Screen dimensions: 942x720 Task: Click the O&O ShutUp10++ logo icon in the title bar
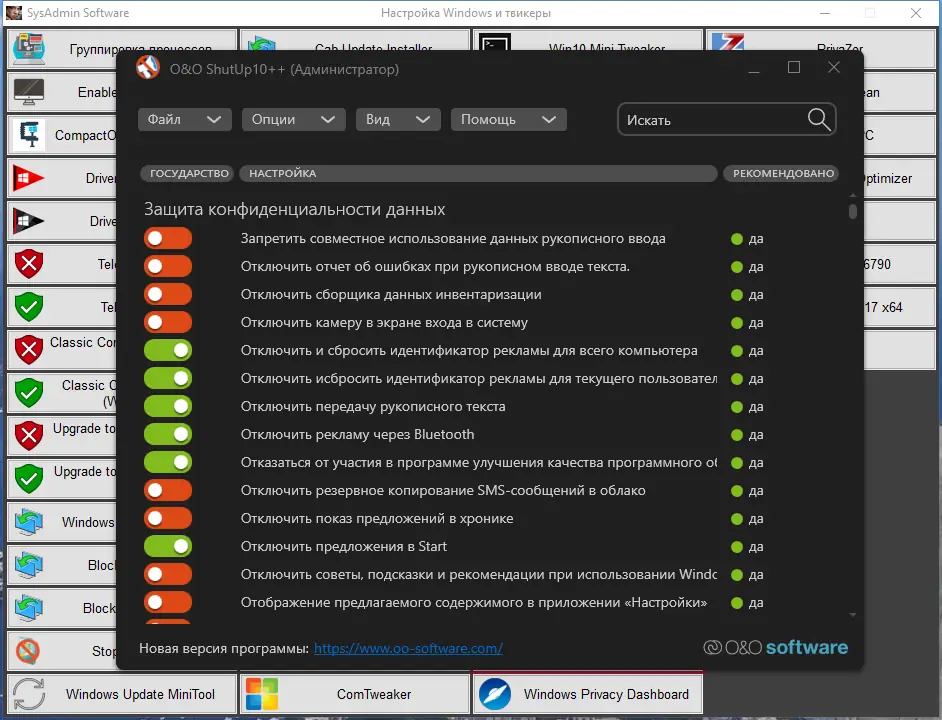click(148, 68)
